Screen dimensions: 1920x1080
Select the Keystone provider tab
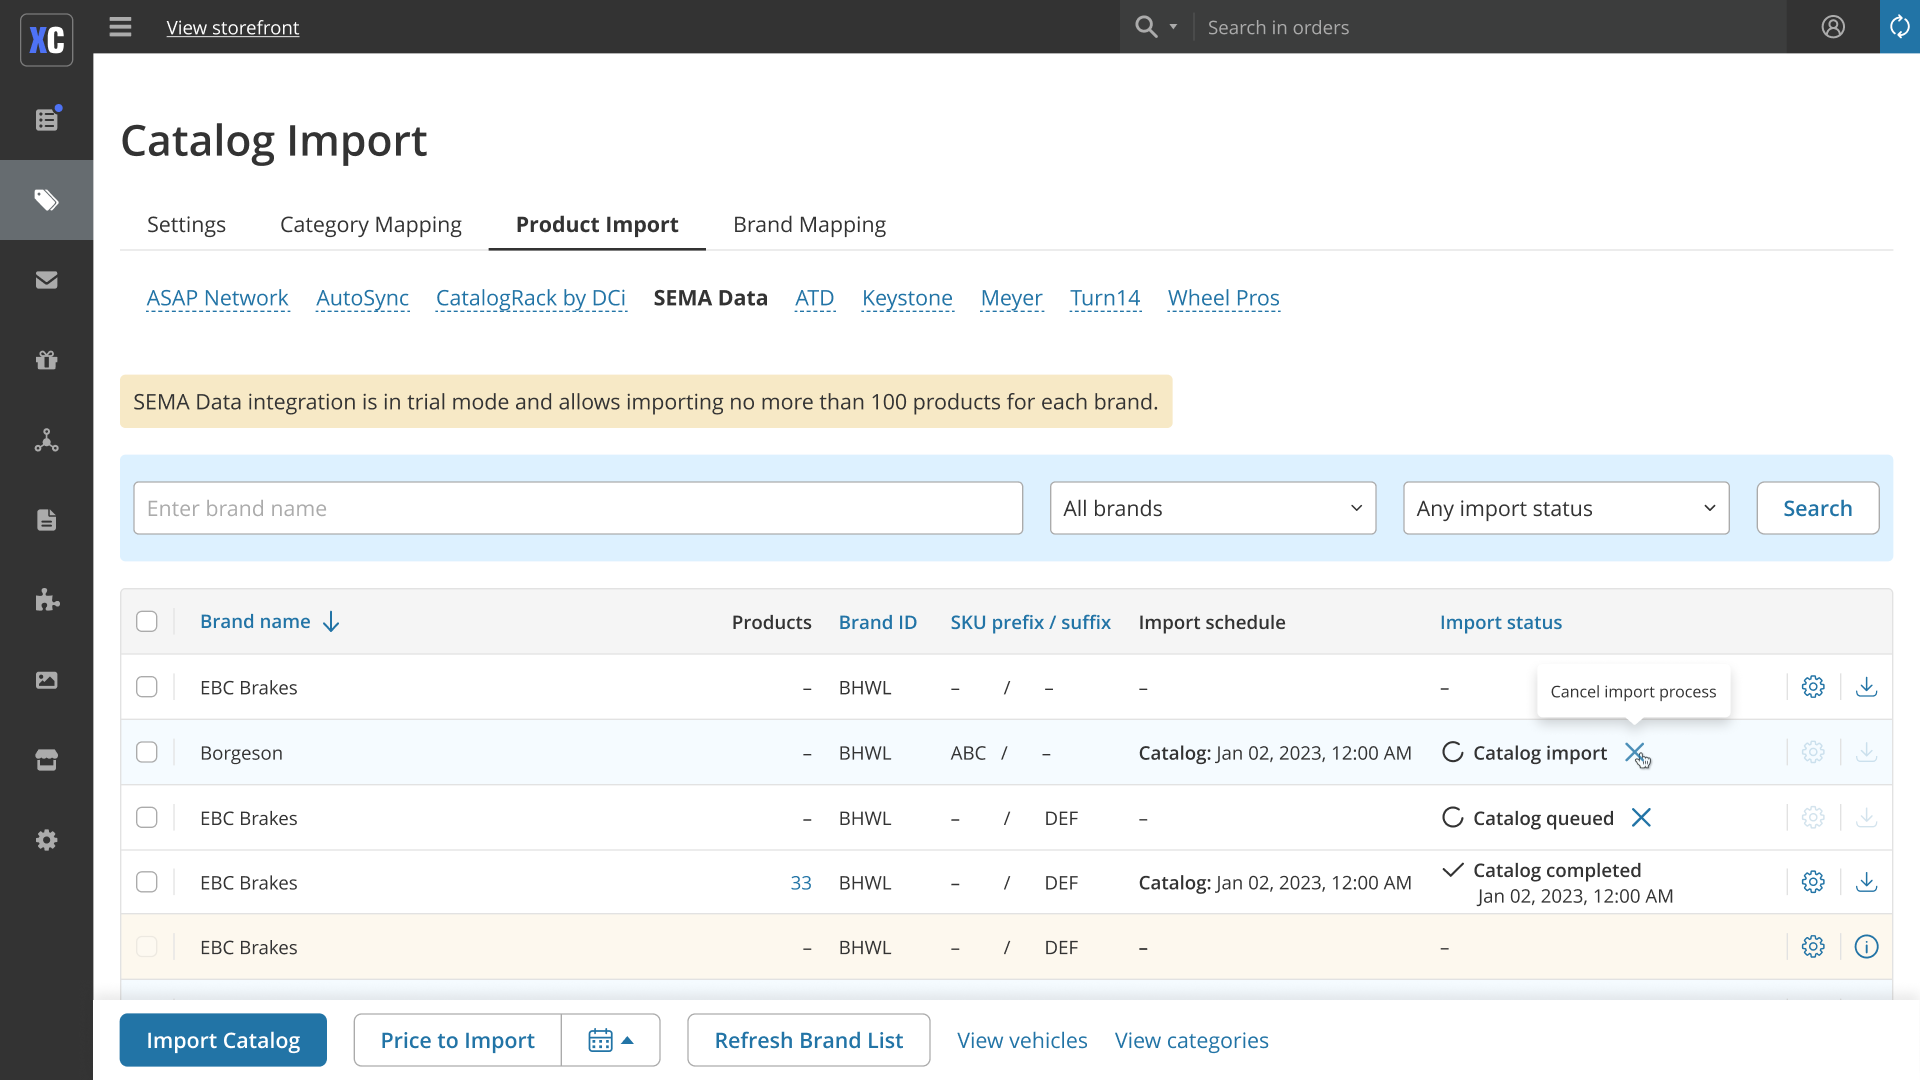(x=907, y=298)
